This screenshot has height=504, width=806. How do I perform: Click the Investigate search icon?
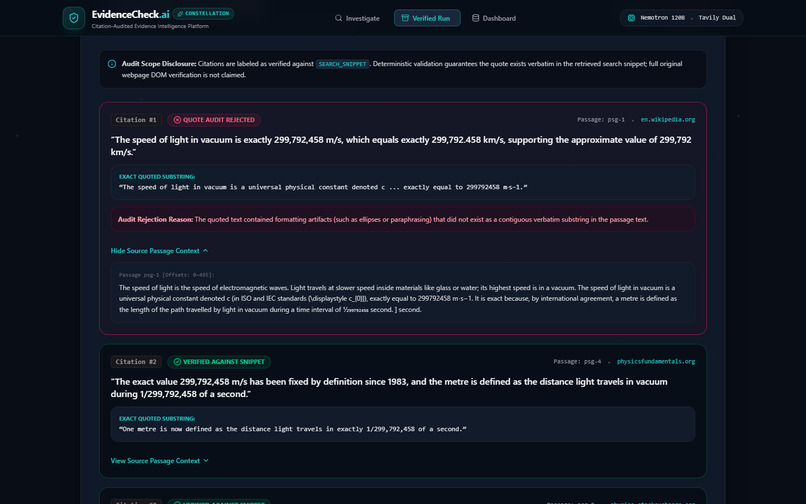tap(338, 18)
